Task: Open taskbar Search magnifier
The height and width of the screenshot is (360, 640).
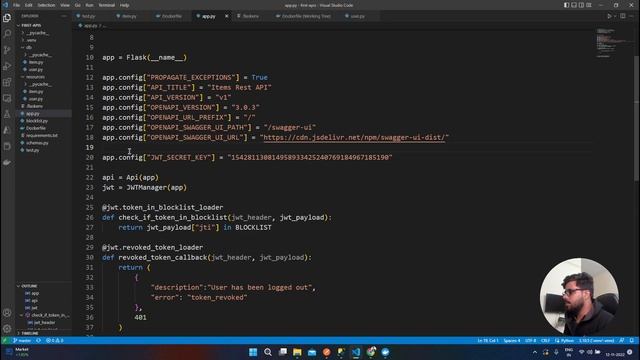Action: click(x=268, y=352)
